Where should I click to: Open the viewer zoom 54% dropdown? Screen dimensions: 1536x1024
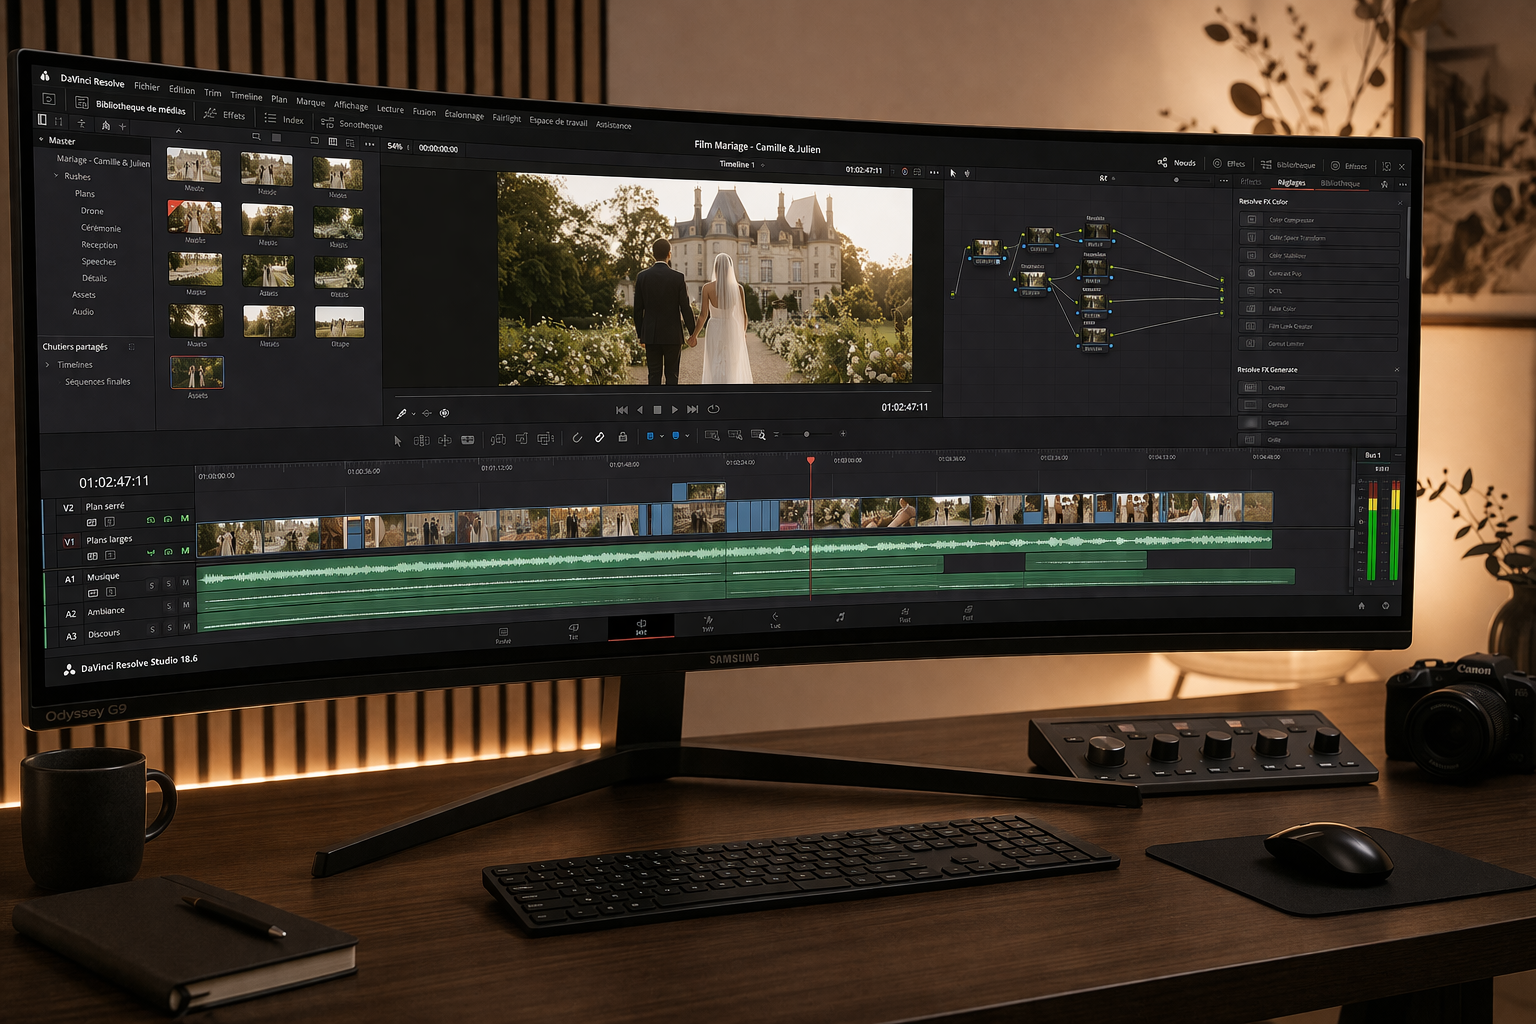(x=396, y=147)
